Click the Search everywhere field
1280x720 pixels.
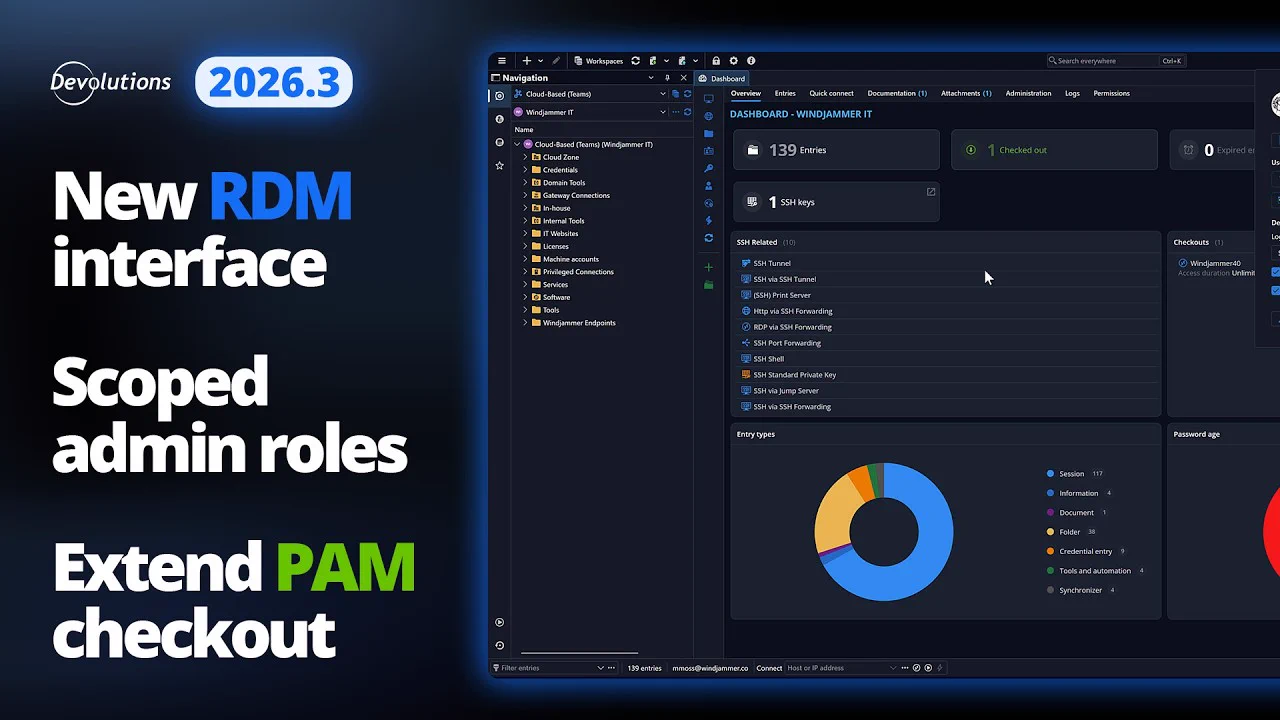click(x=1115, y=61)
